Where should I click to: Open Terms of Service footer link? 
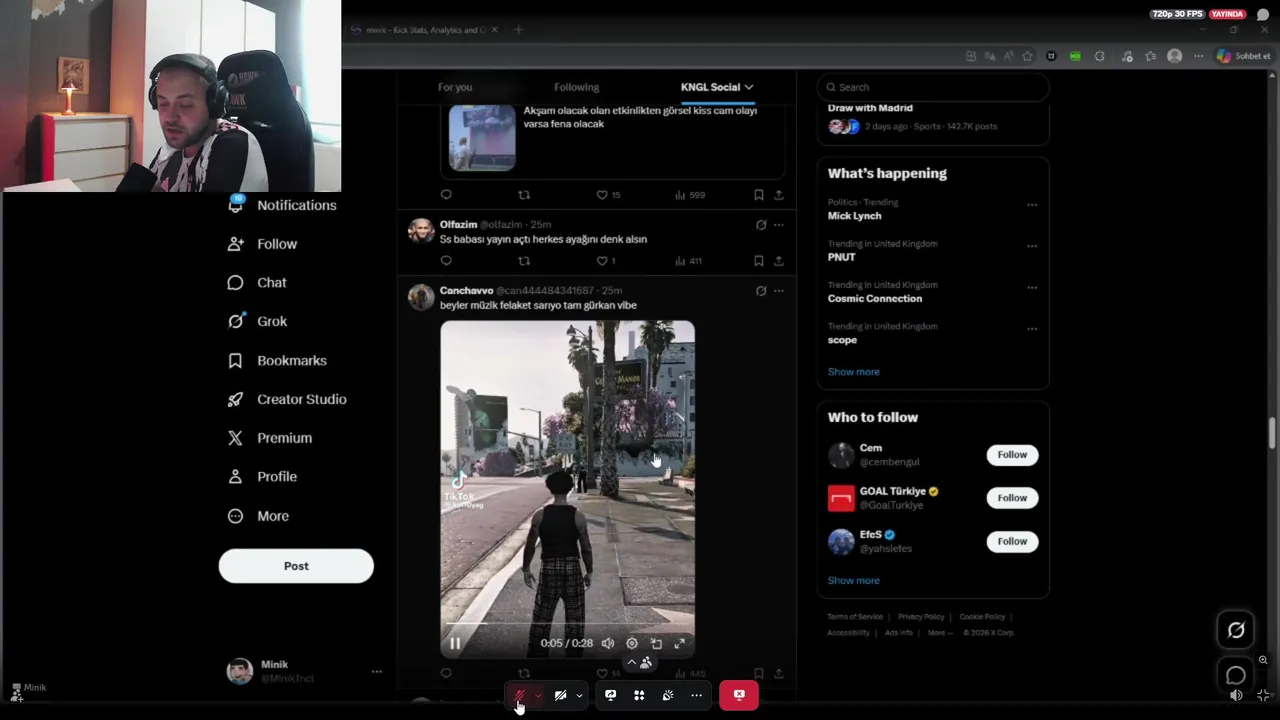pos(854,617)
